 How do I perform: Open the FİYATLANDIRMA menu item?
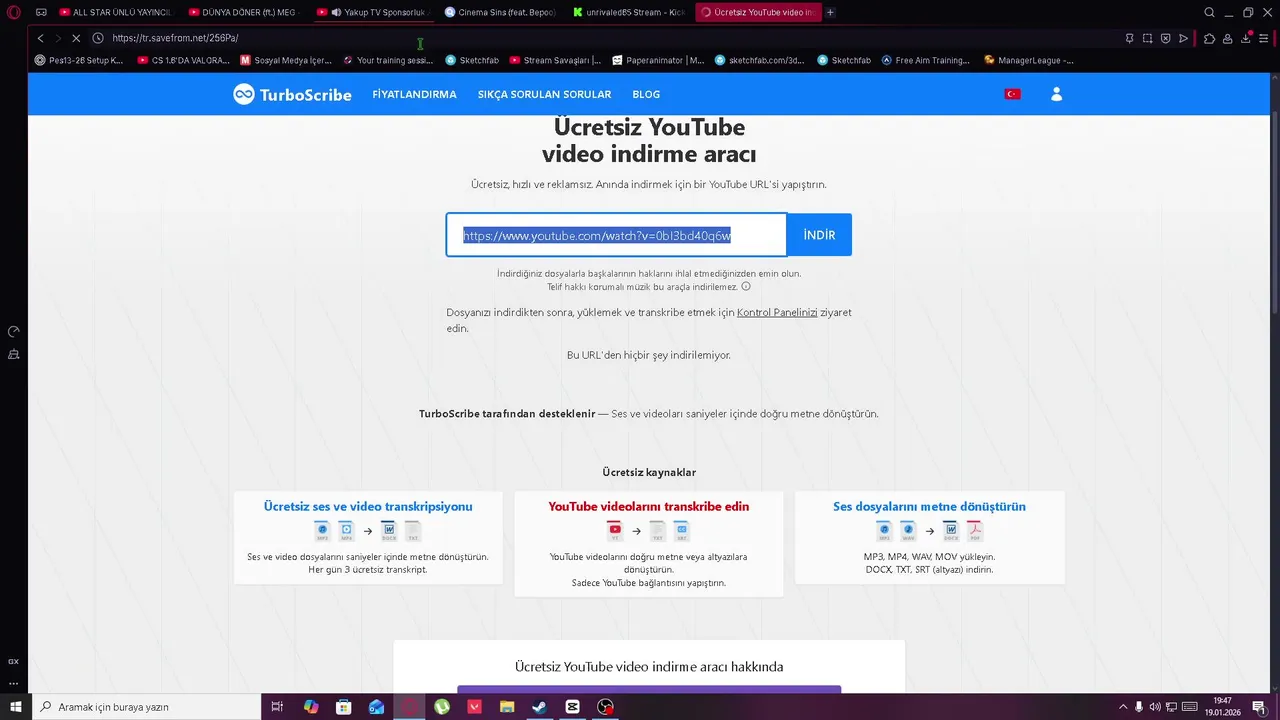click(414, 94)
